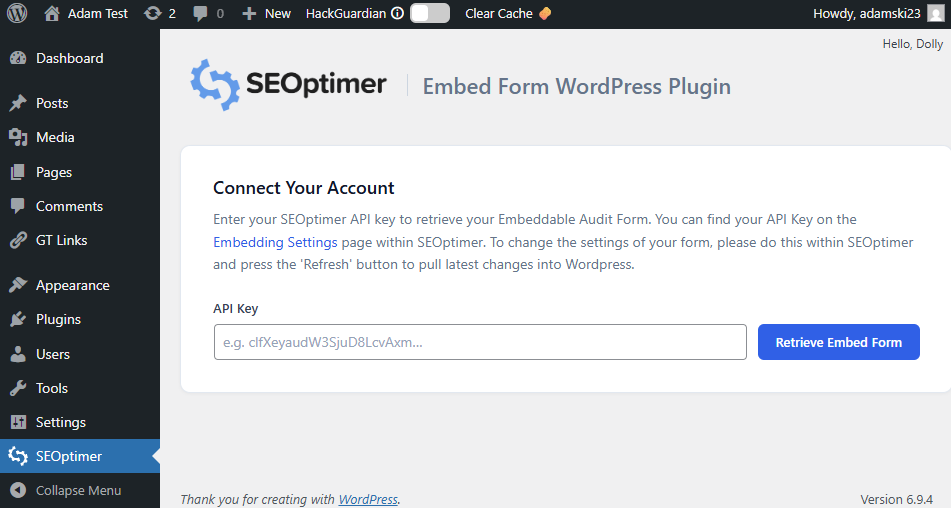Open Tools menu label
This screenshot has width=951, height=508.
coord(52,388)
